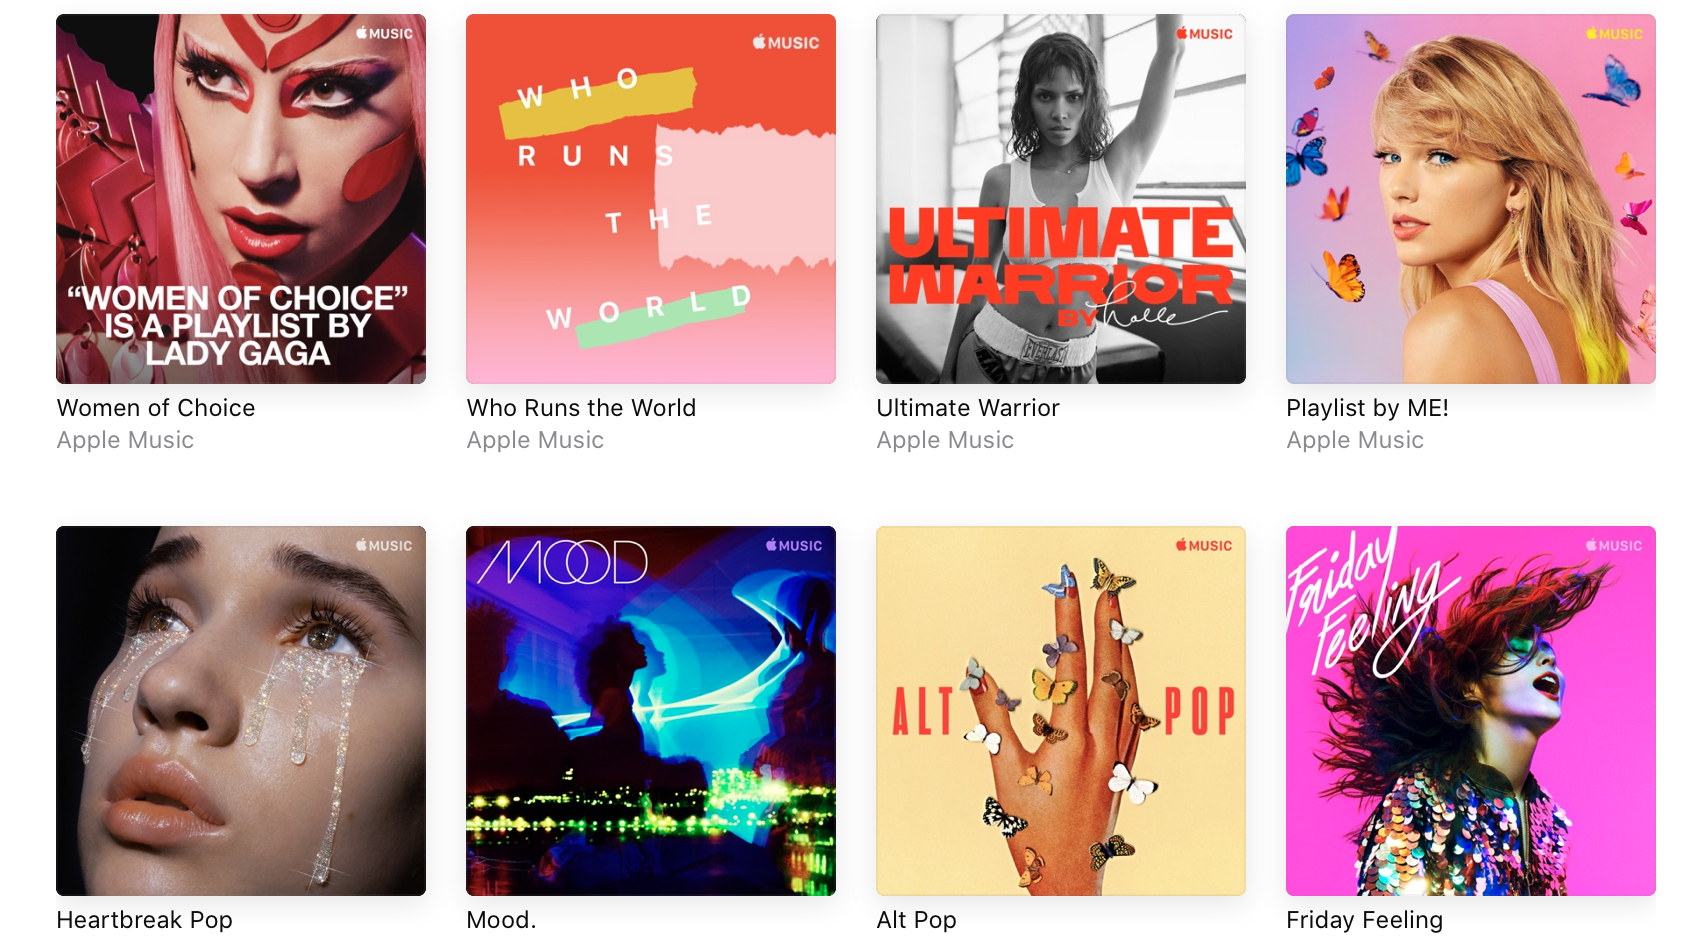Click Apple Music under Ultimate Warrior
Screen dimensions: 1690x940
point(945,440)
